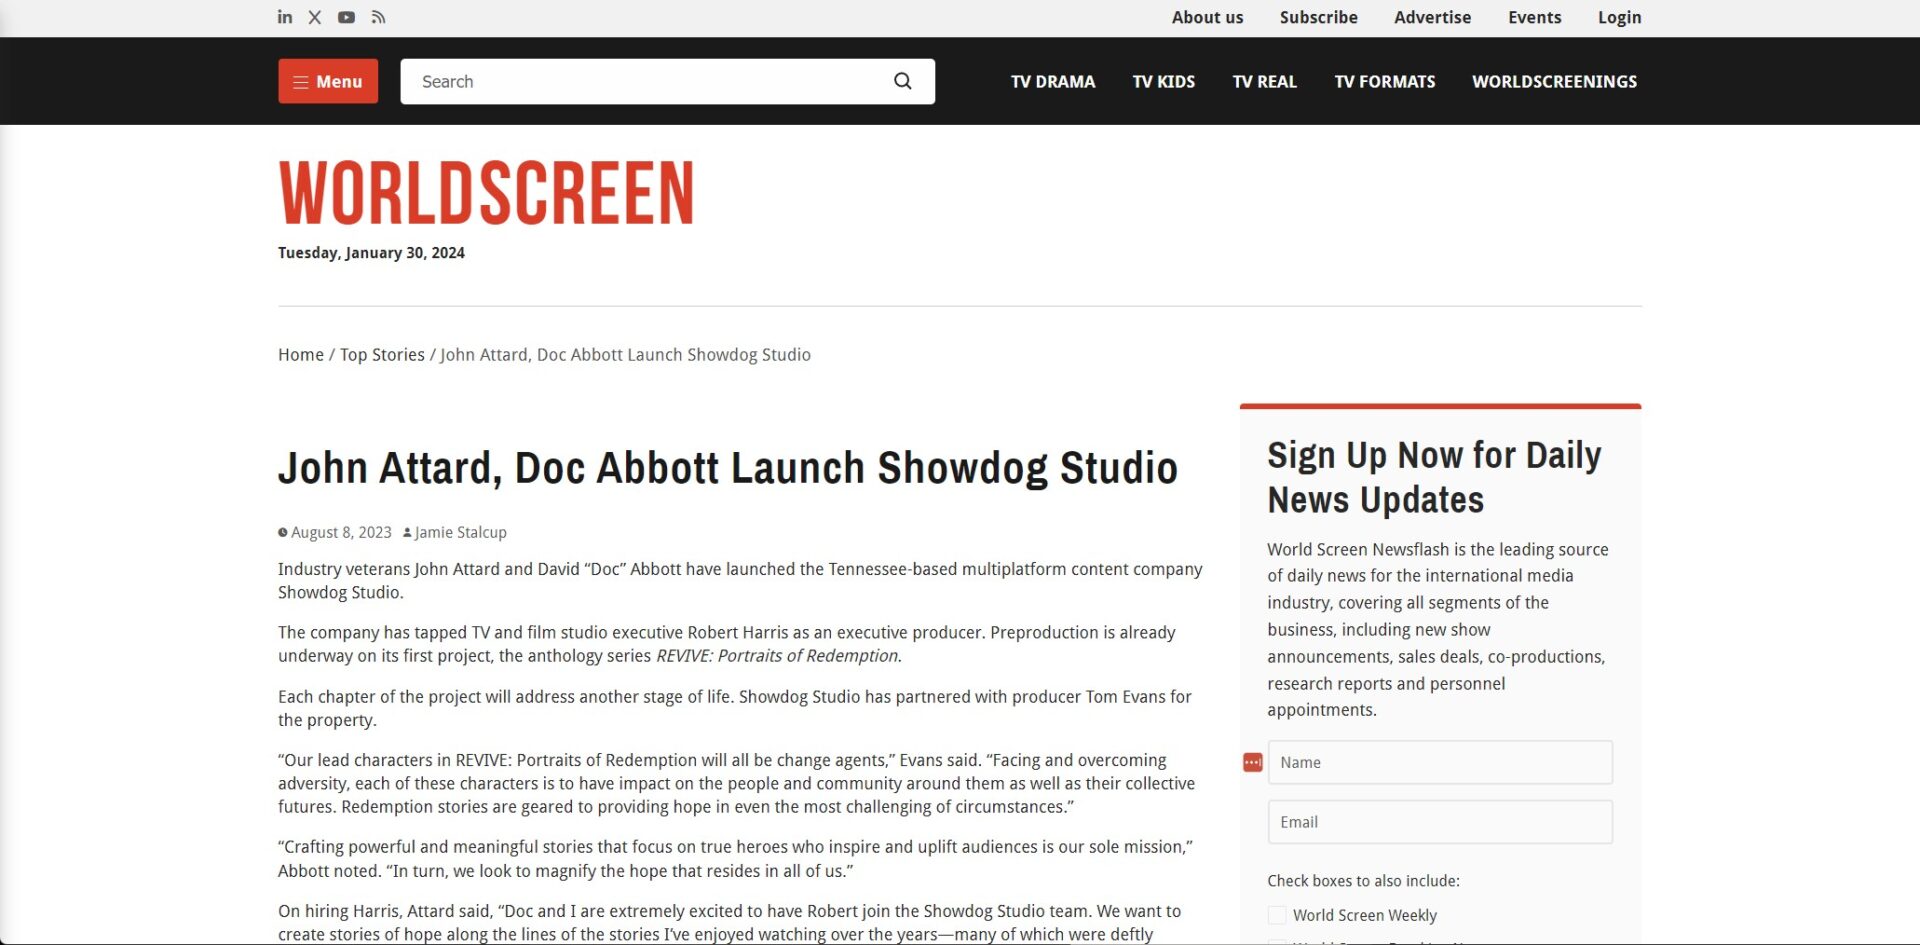Check the World Screen Weekly checkbox
This screenshot has height=945, width=1920.
(1276, 914)
